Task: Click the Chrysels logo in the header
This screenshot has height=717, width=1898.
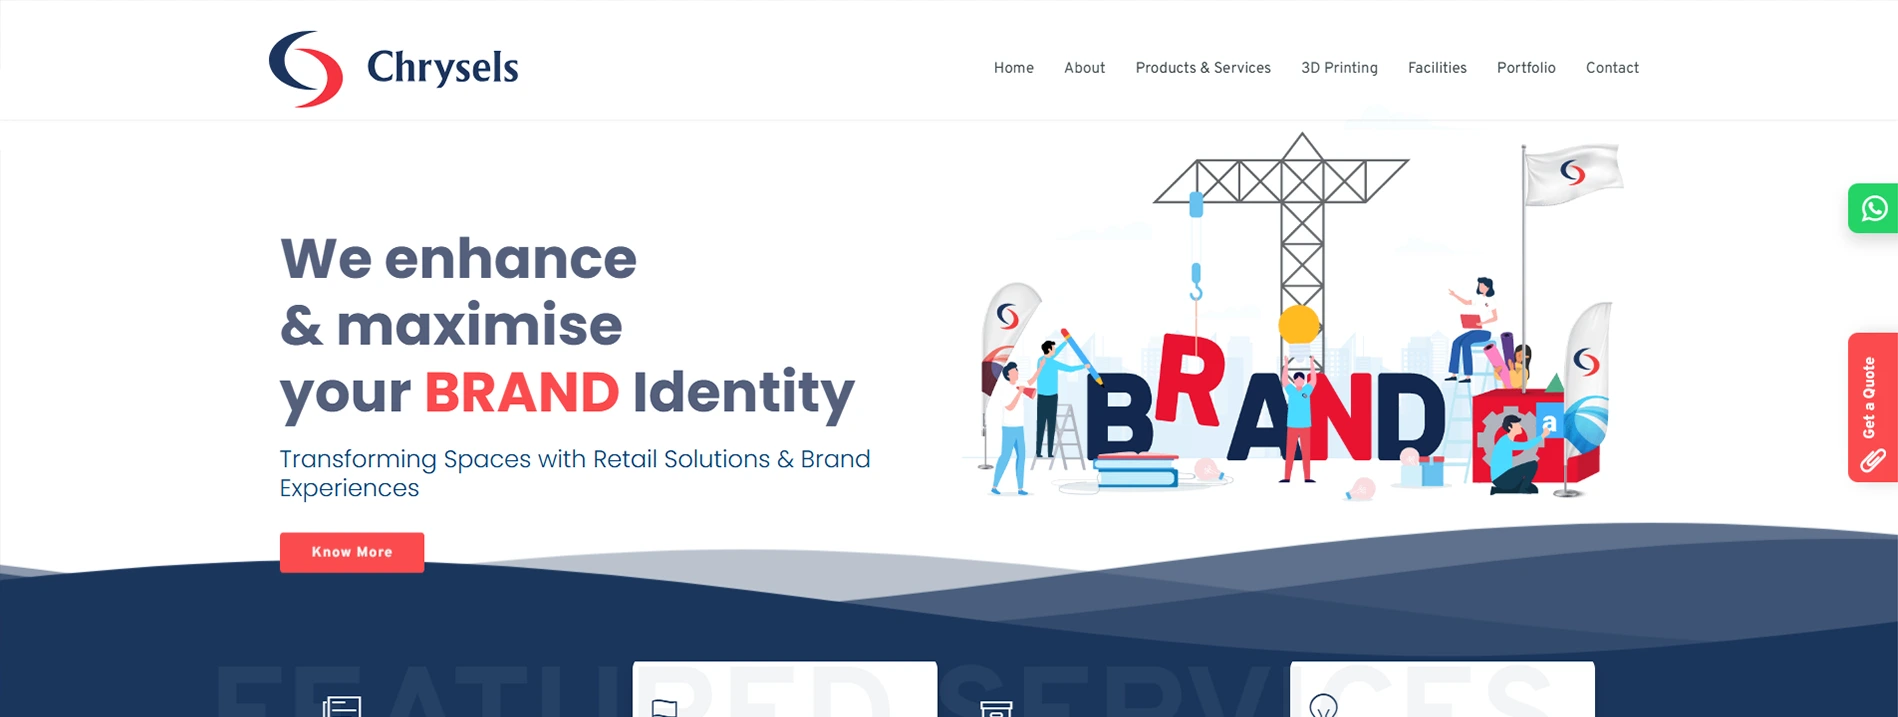Action: pos(394,68)
